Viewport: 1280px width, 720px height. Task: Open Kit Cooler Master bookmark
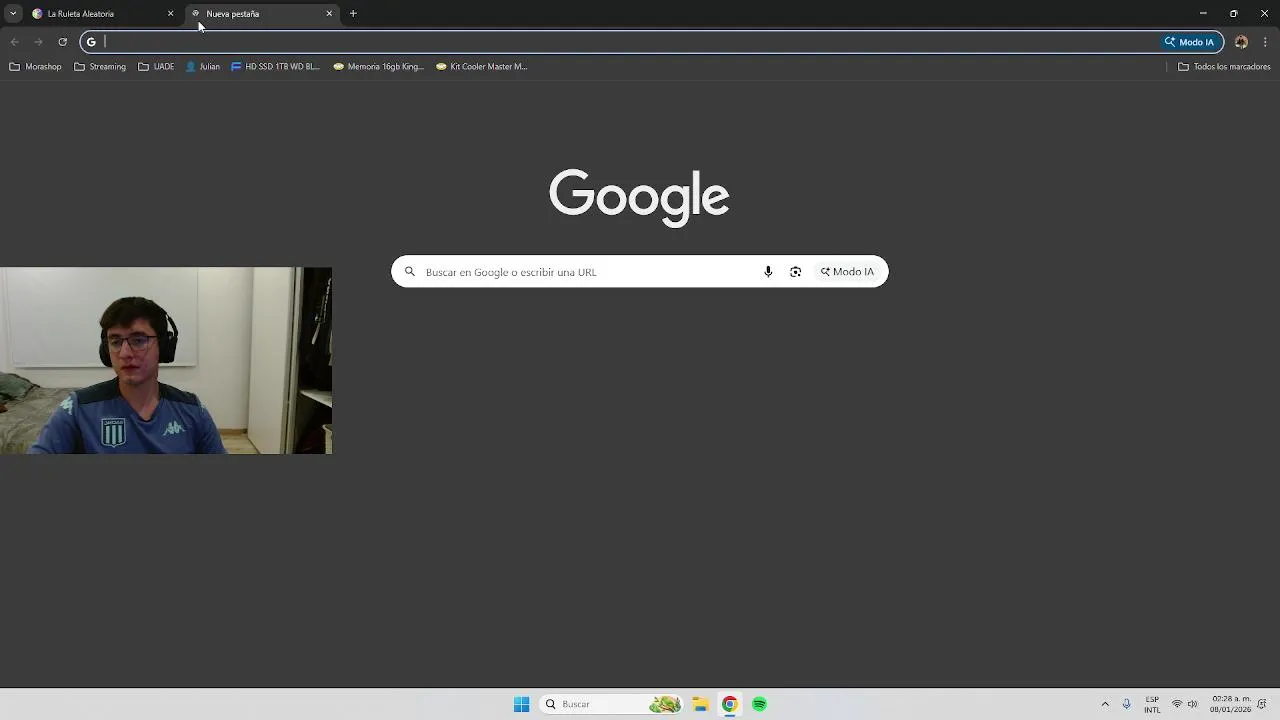point(482,67)
